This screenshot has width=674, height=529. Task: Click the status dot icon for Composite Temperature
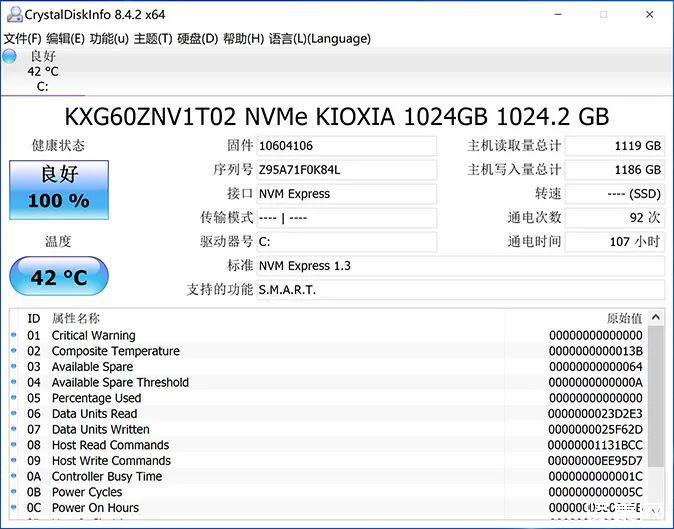[14, 351]
